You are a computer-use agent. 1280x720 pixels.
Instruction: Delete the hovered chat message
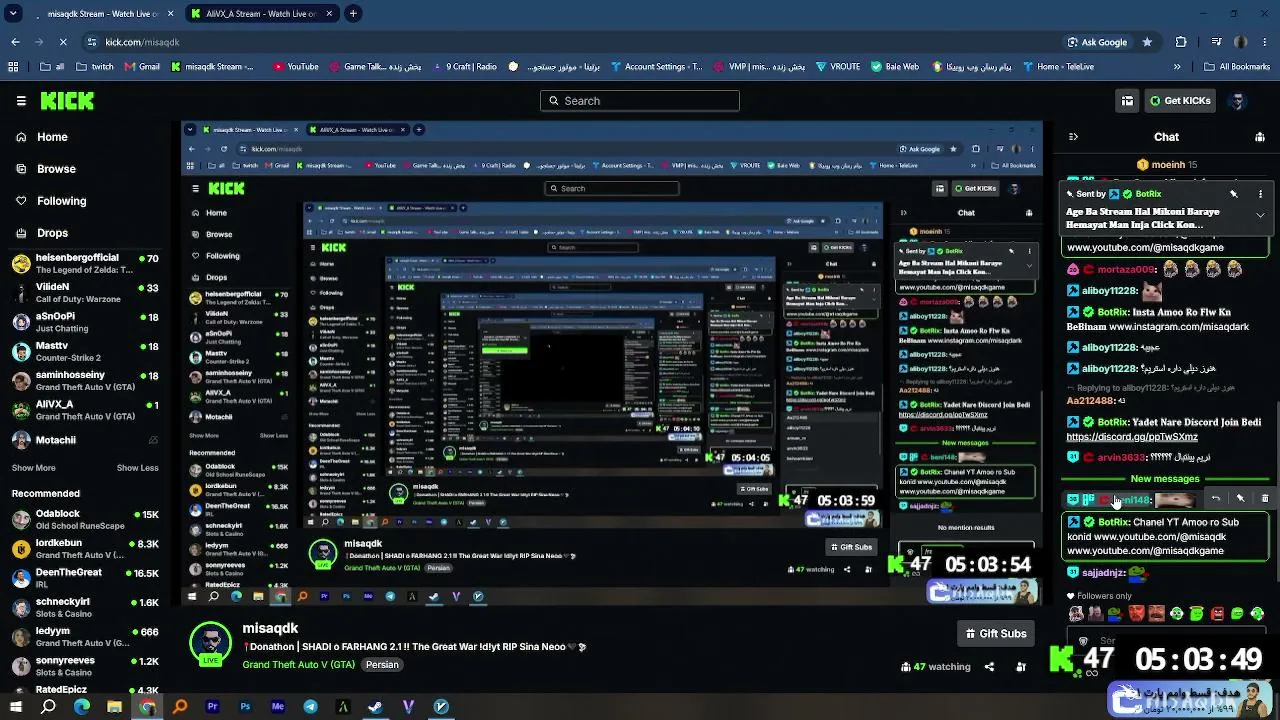pyautogui.click(x=1264, y=499)
